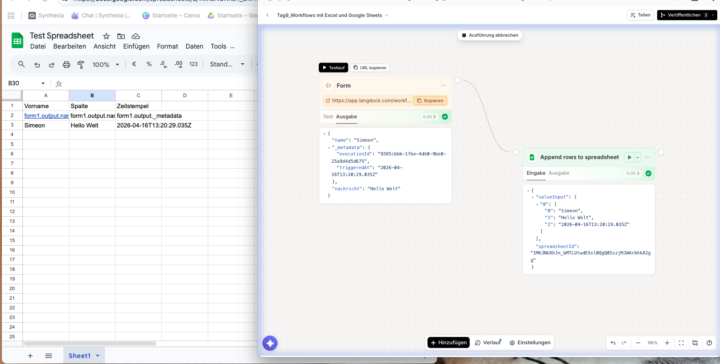Format cell as Euro currency
720x364 pixels.
(134, 64)
